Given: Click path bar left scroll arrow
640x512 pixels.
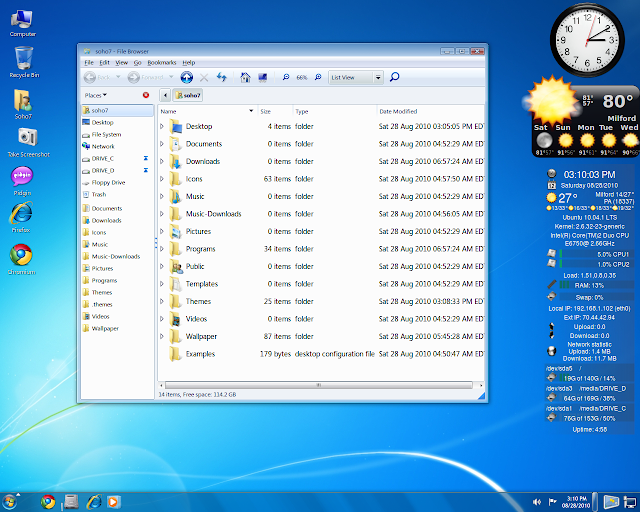Looking at the screenshot, I should 165,95.
